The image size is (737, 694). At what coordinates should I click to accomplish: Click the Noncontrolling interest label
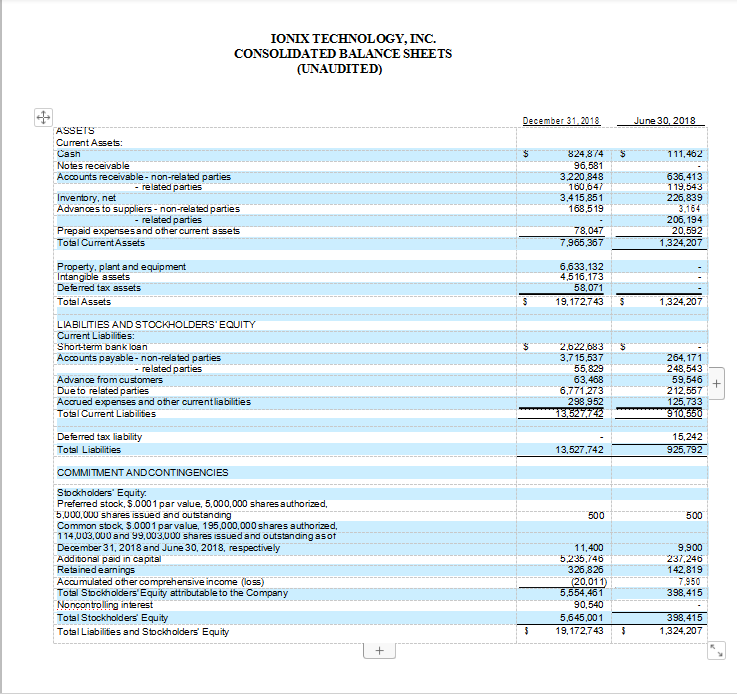coord(105,605)
